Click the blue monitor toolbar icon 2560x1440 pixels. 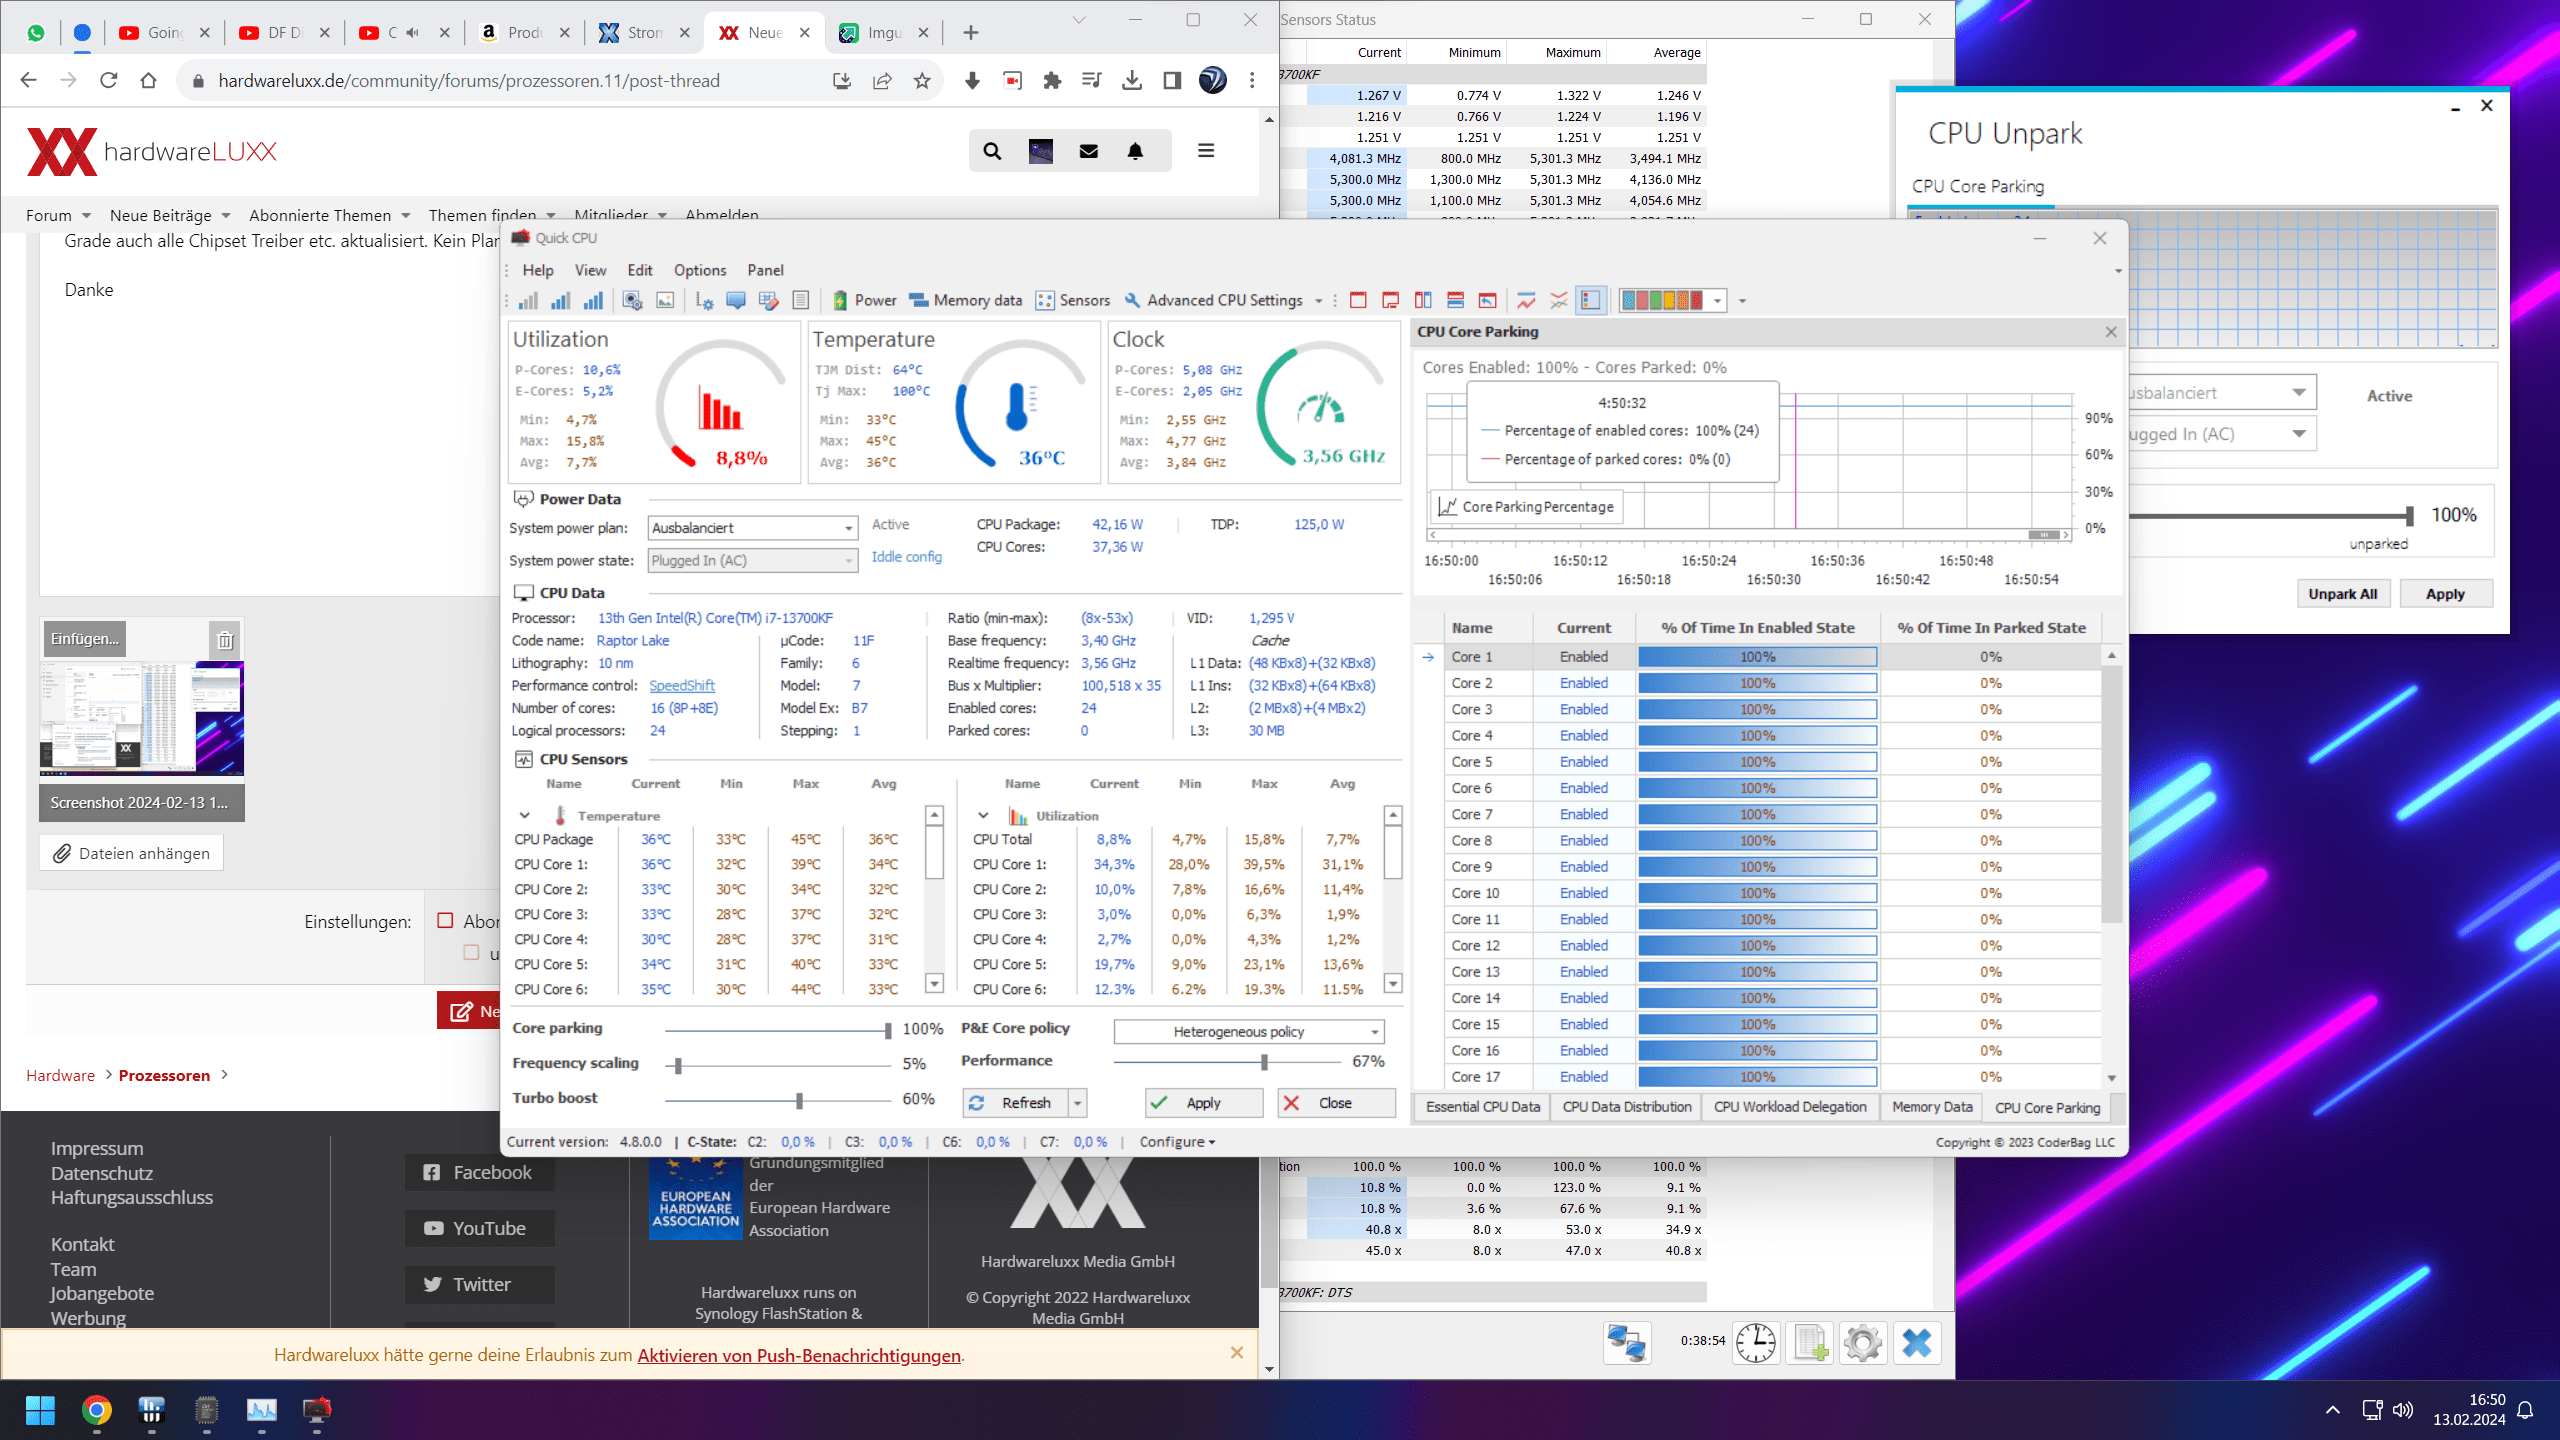(x=736, y=300)
